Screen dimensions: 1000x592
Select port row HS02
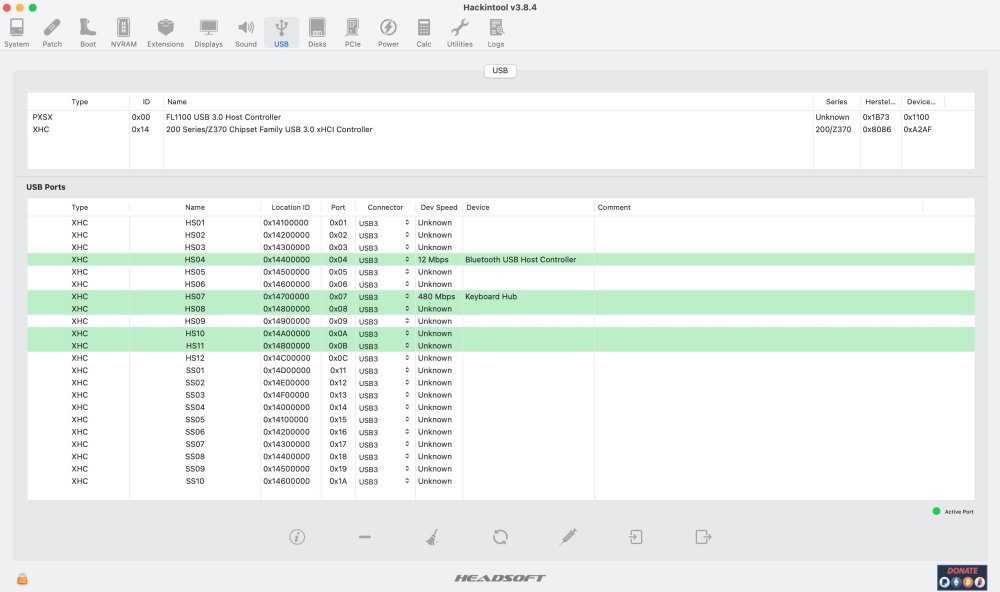501,235
